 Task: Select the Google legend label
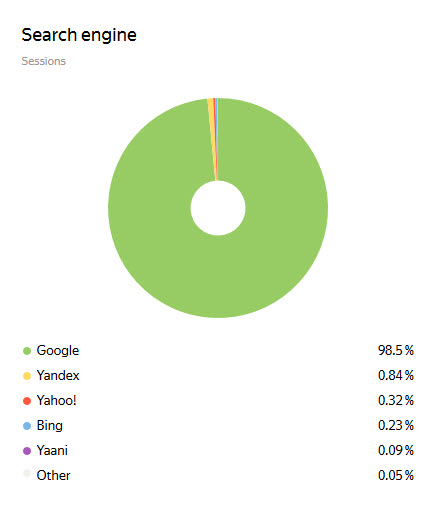pyautogui.click(x=58, y=351)
